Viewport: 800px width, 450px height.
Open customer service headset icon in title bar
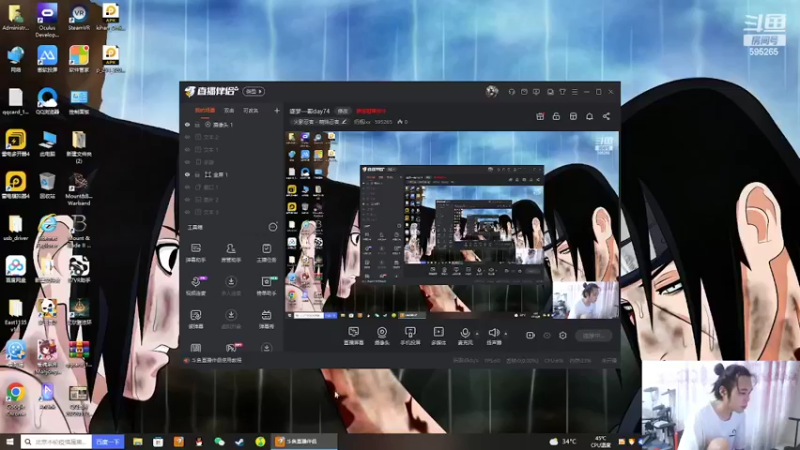[511, 92]
